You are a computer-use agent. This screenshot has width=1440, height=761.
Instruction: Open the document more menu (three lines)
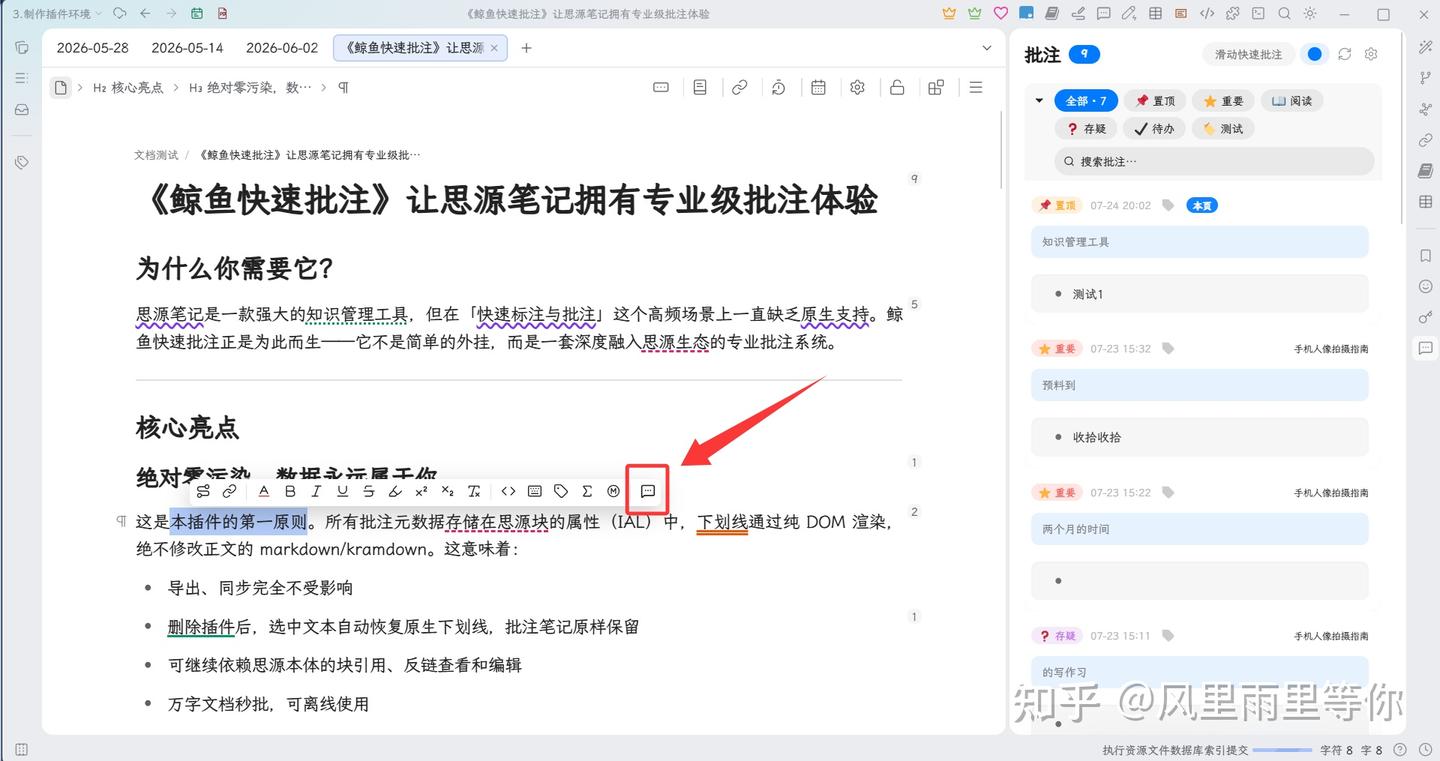pos(976,88)
